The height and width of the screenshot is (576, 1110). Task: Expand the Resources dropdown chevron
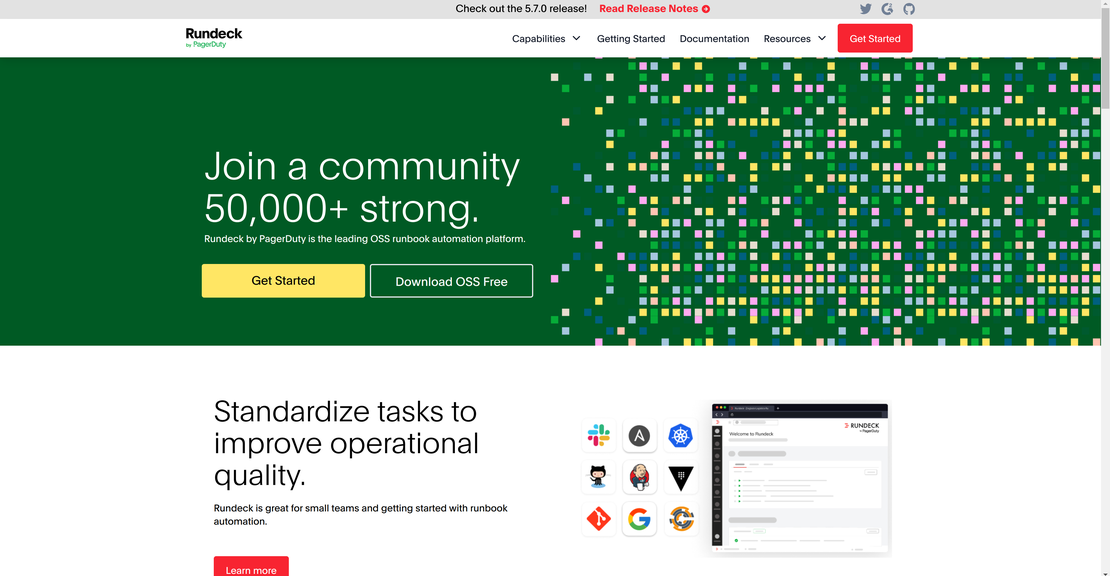click(x=822, y=38)
